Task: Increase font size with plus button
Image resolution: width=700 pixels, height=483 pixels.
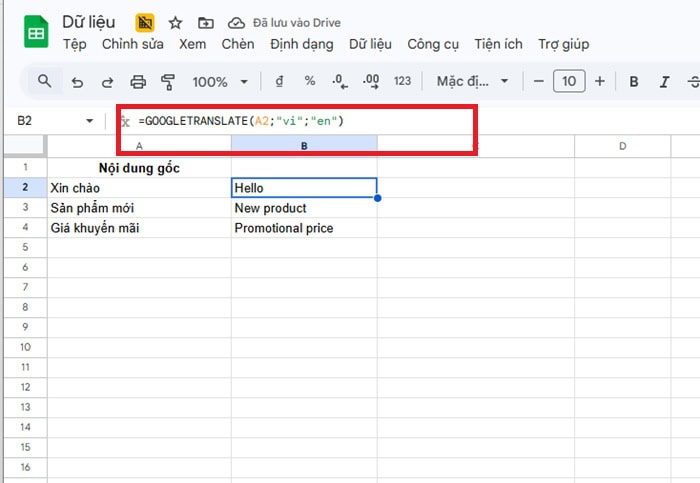Action: coord(600,82)
